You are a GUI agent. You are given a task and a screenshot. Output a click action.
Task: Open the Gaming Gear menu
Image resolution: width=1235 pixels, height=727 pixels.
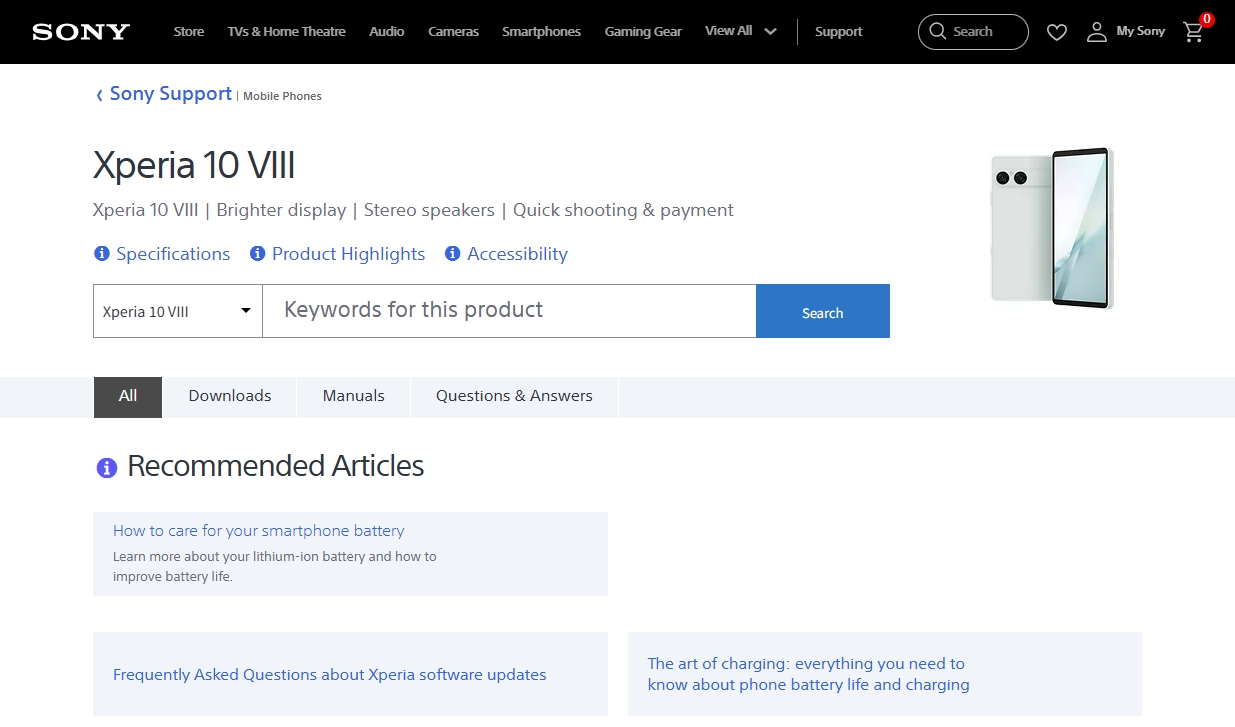pos(643,32)
